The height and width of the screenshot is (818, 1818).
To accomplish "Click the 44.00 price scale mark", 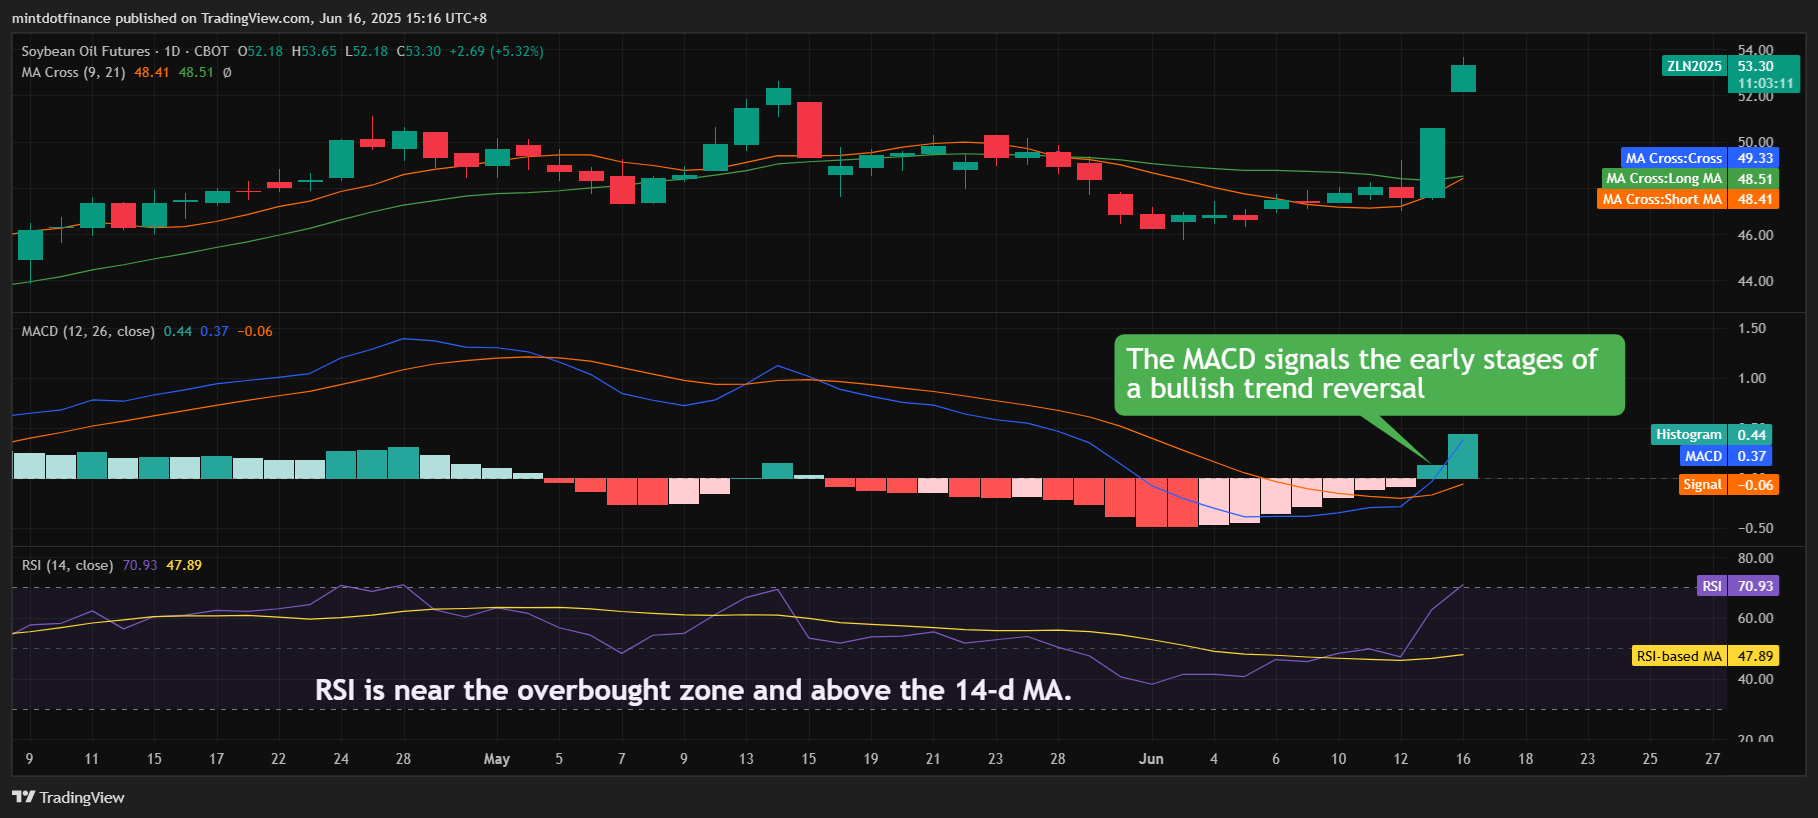I will click(x=1755, y=281).
